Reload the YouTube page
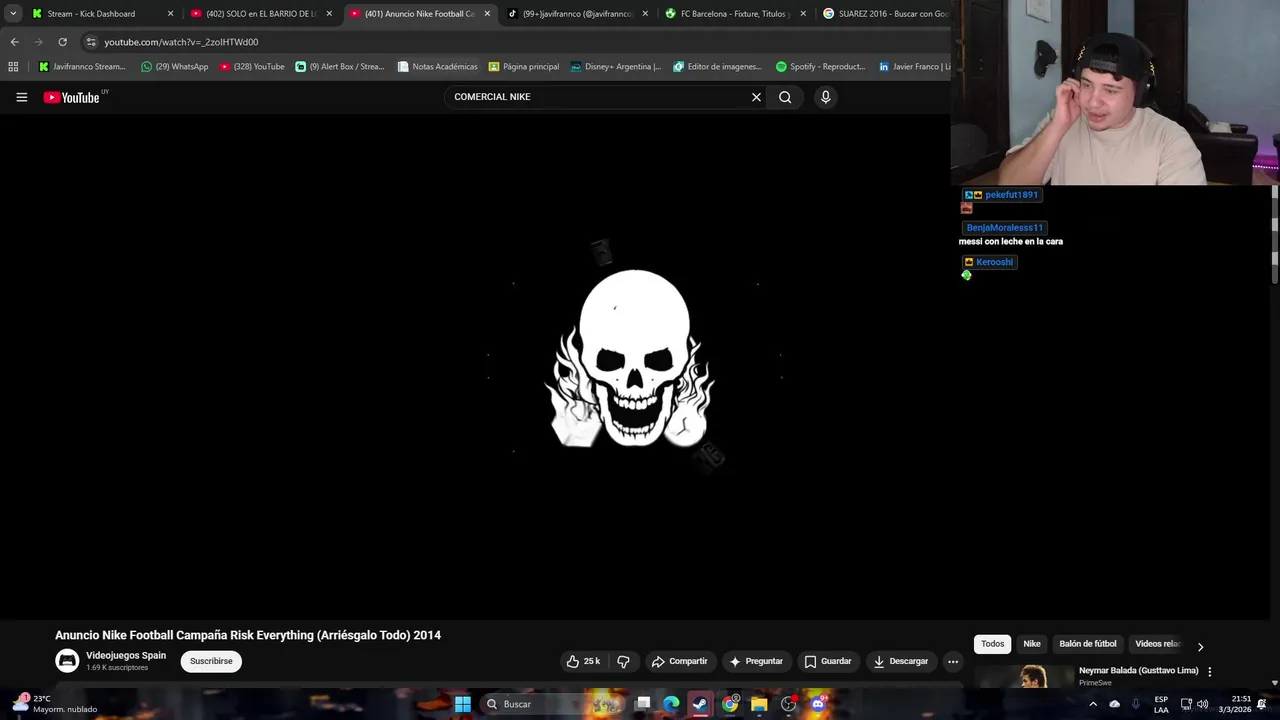 pos(62,42)
